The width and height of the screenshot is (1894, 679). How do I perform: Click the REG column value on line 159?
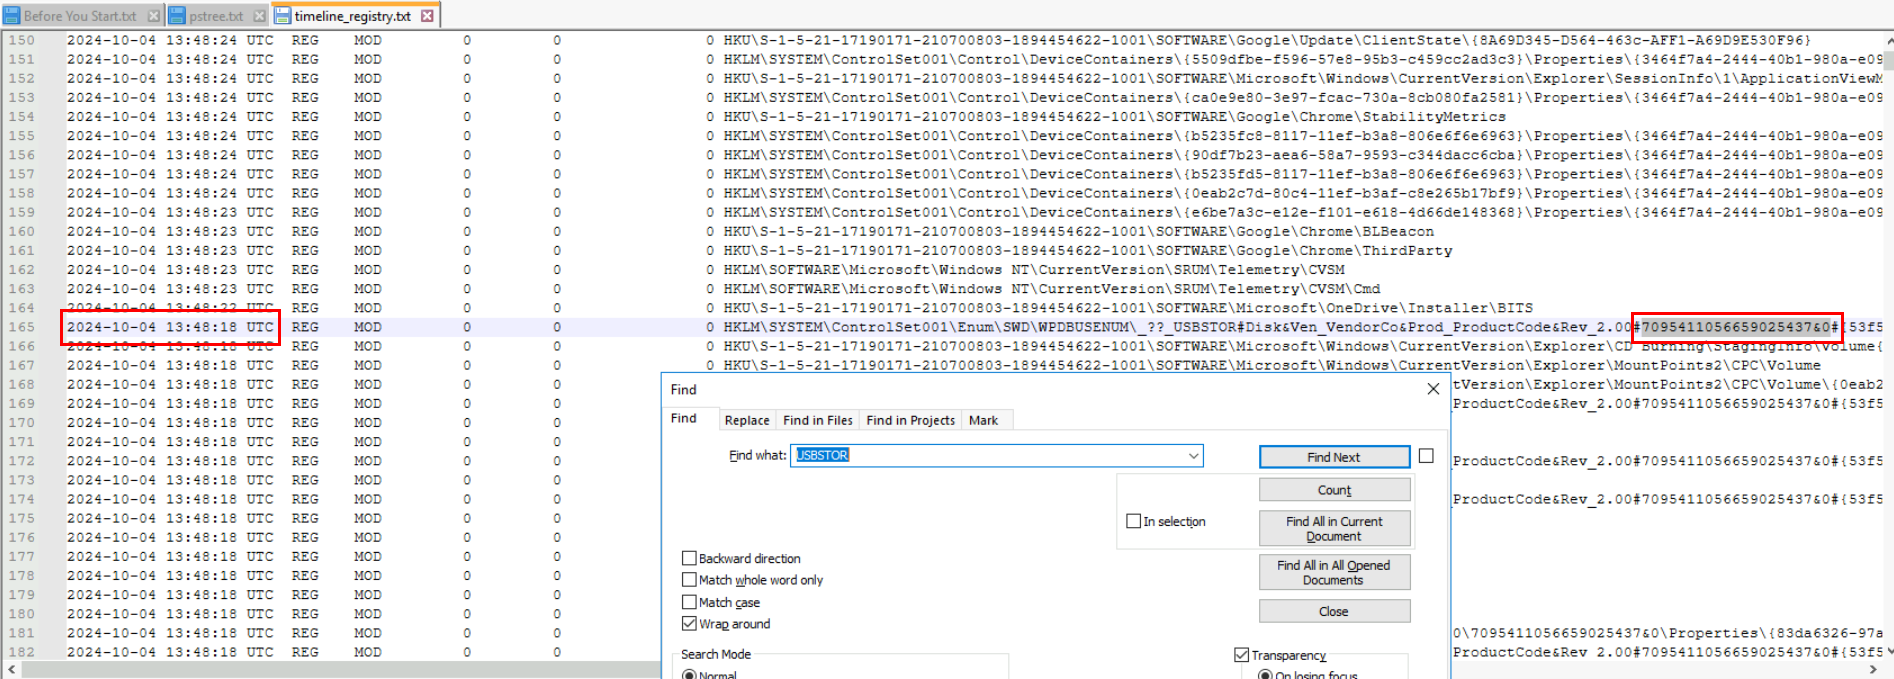[x=305, y=212]
